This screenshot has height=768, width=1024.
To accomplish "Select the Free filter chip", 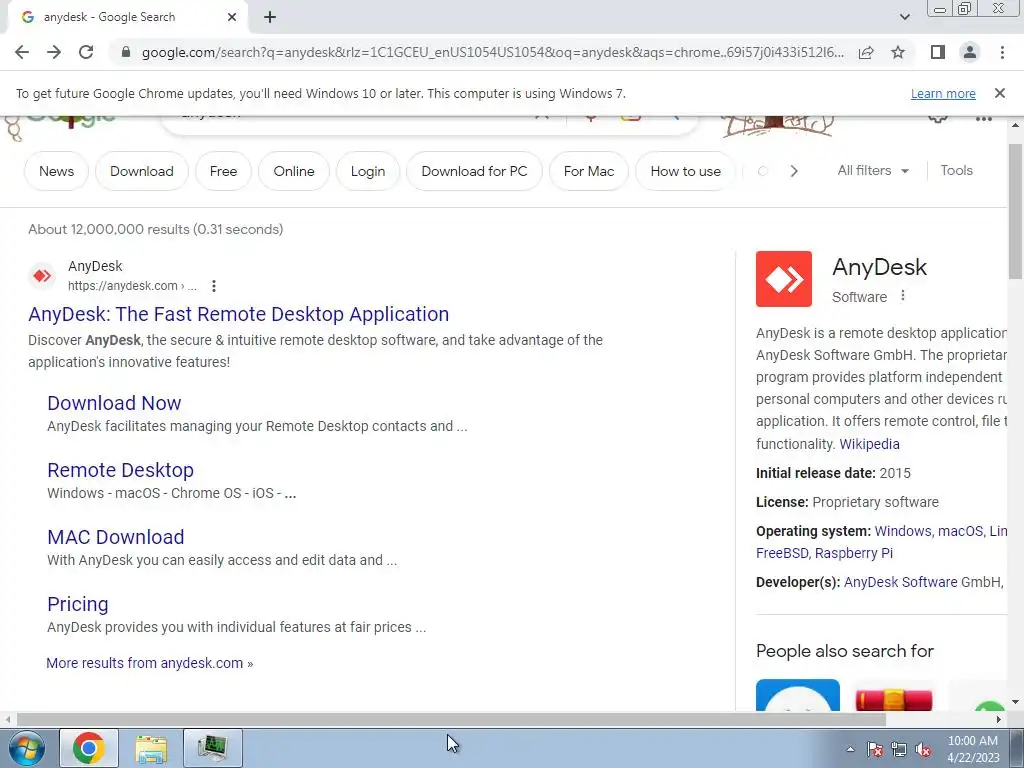I will point(223,171).
